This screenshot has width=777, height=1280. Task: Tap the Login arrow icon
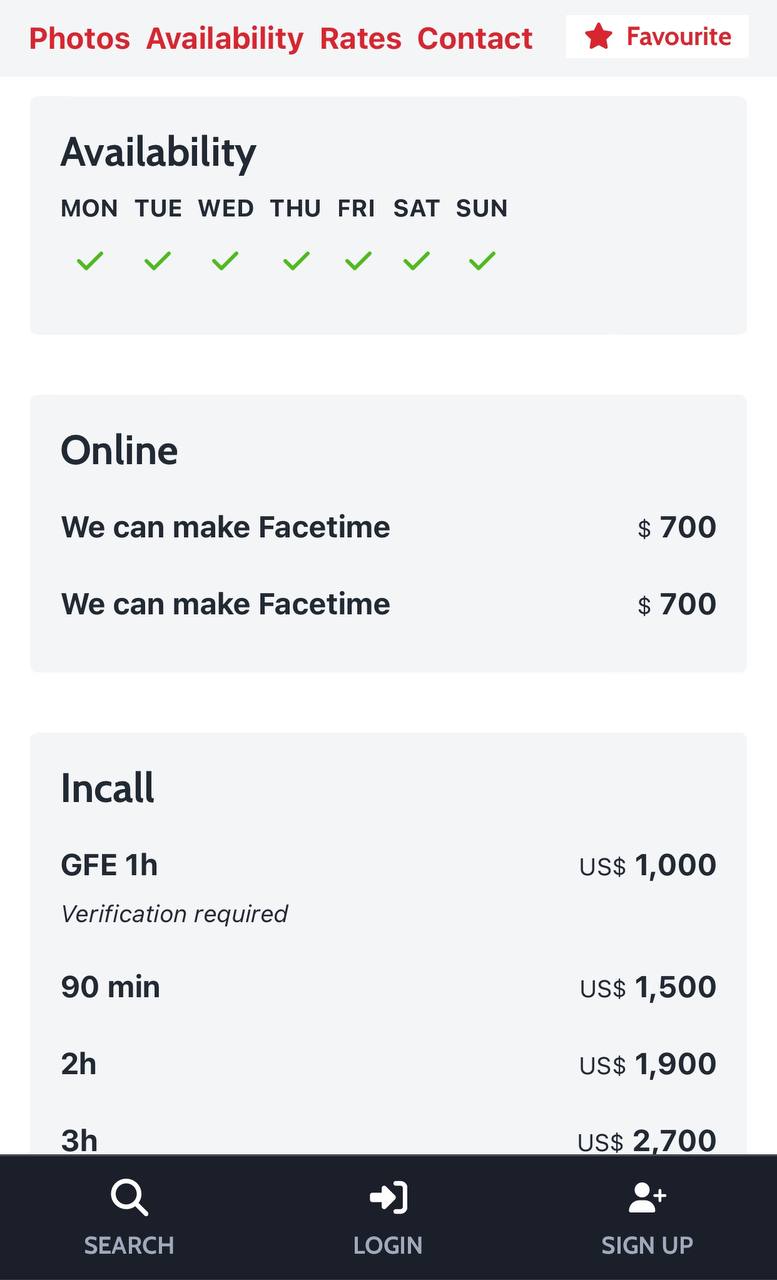point(388,1197)
